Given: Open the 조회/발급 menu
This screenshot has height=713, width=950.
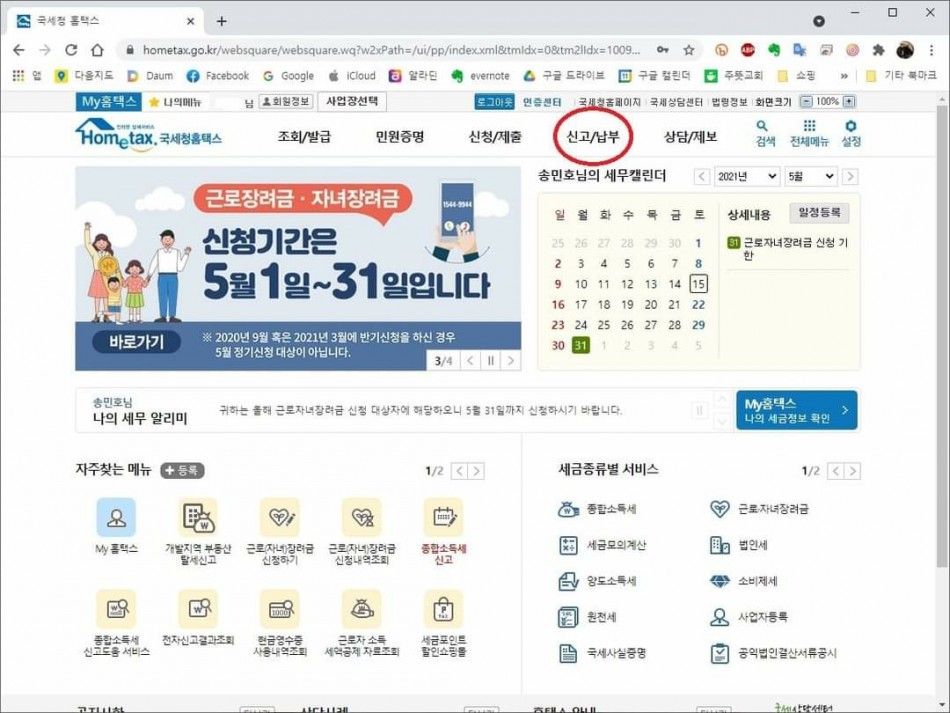Looking at the screenshot, I should click(x=304, y=137).
